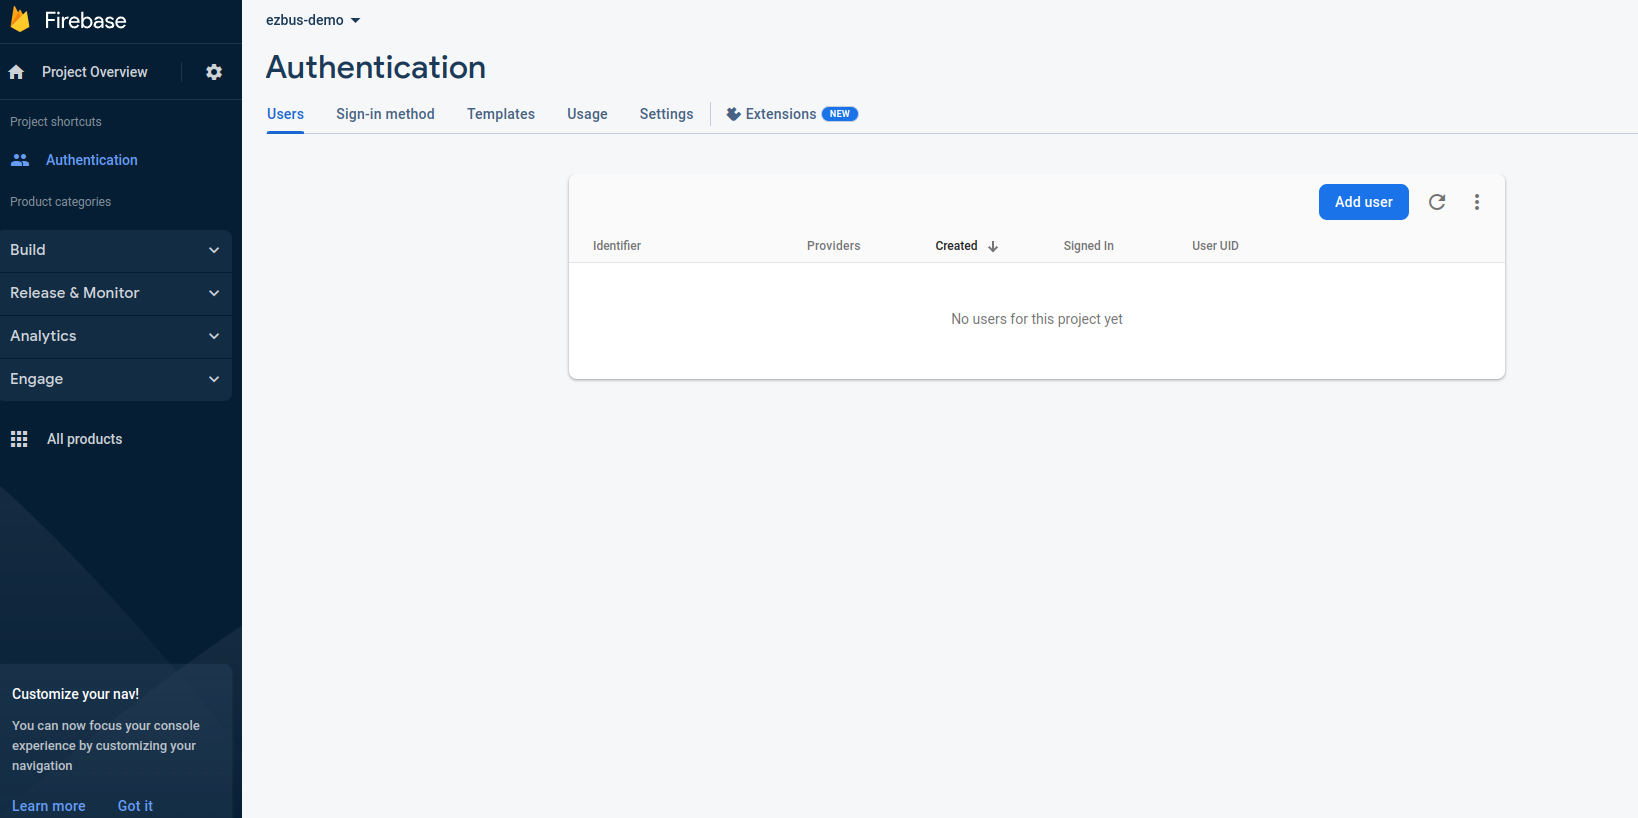
Task: Open the Usage tab
Action: 587,114
